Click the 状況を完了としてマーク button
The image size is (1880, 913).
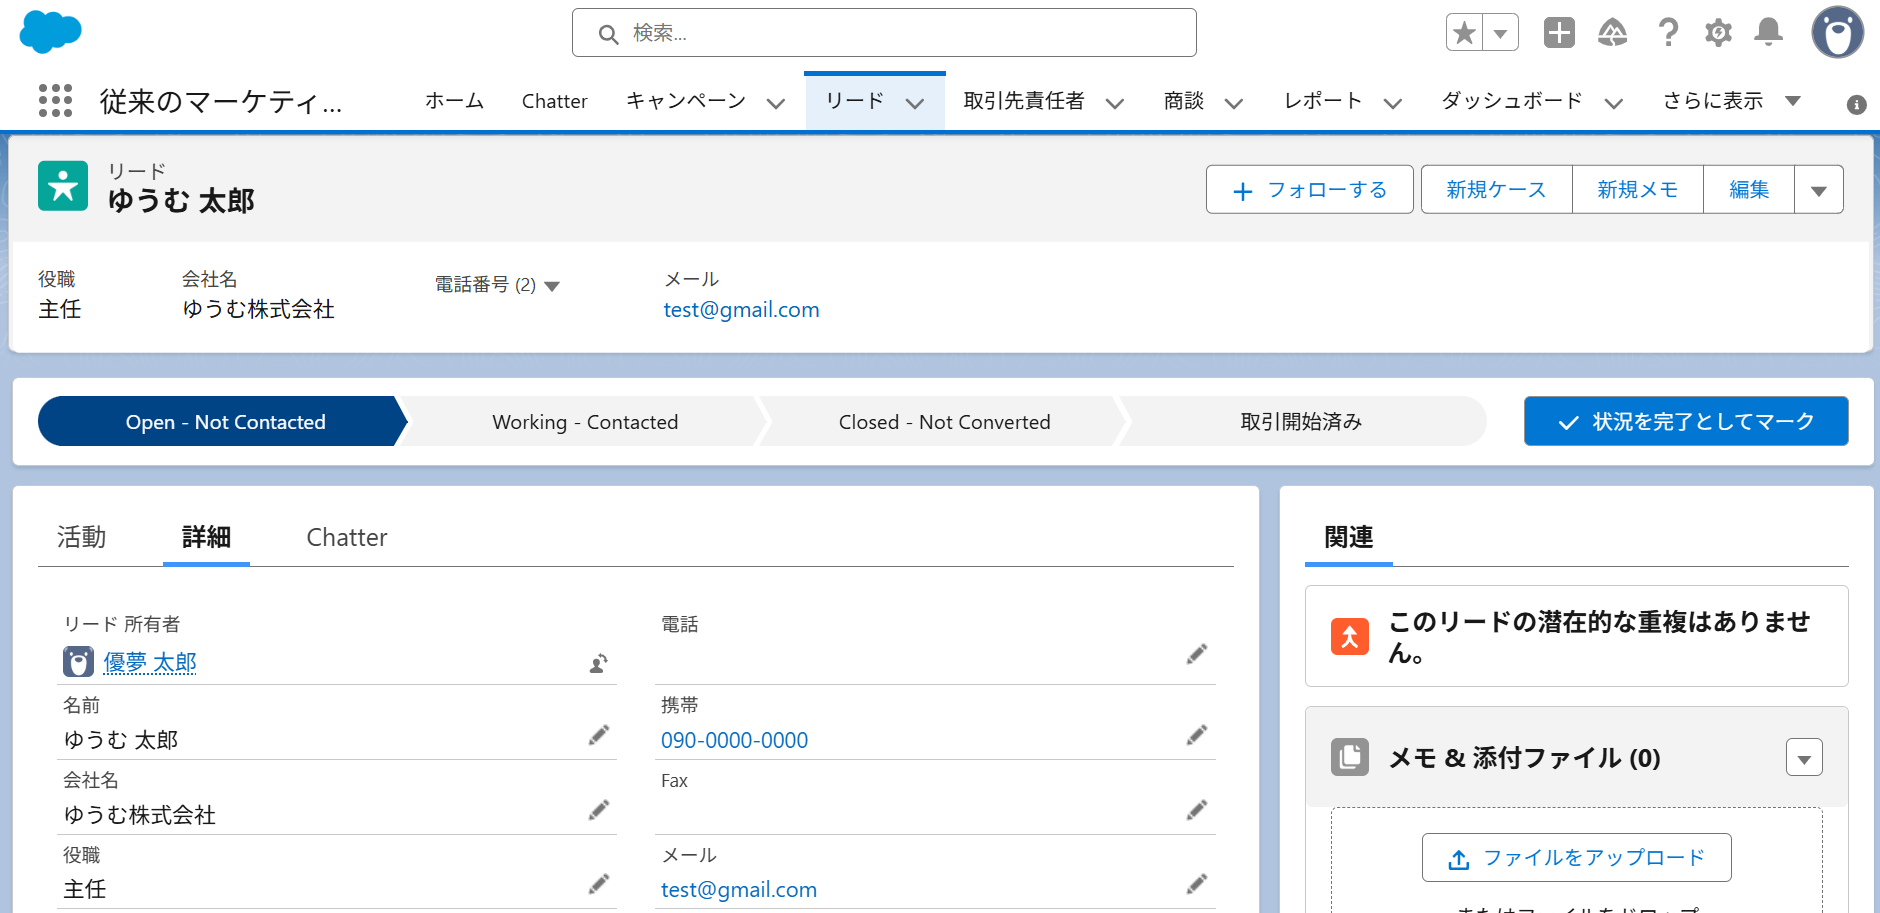[1685, 421]
